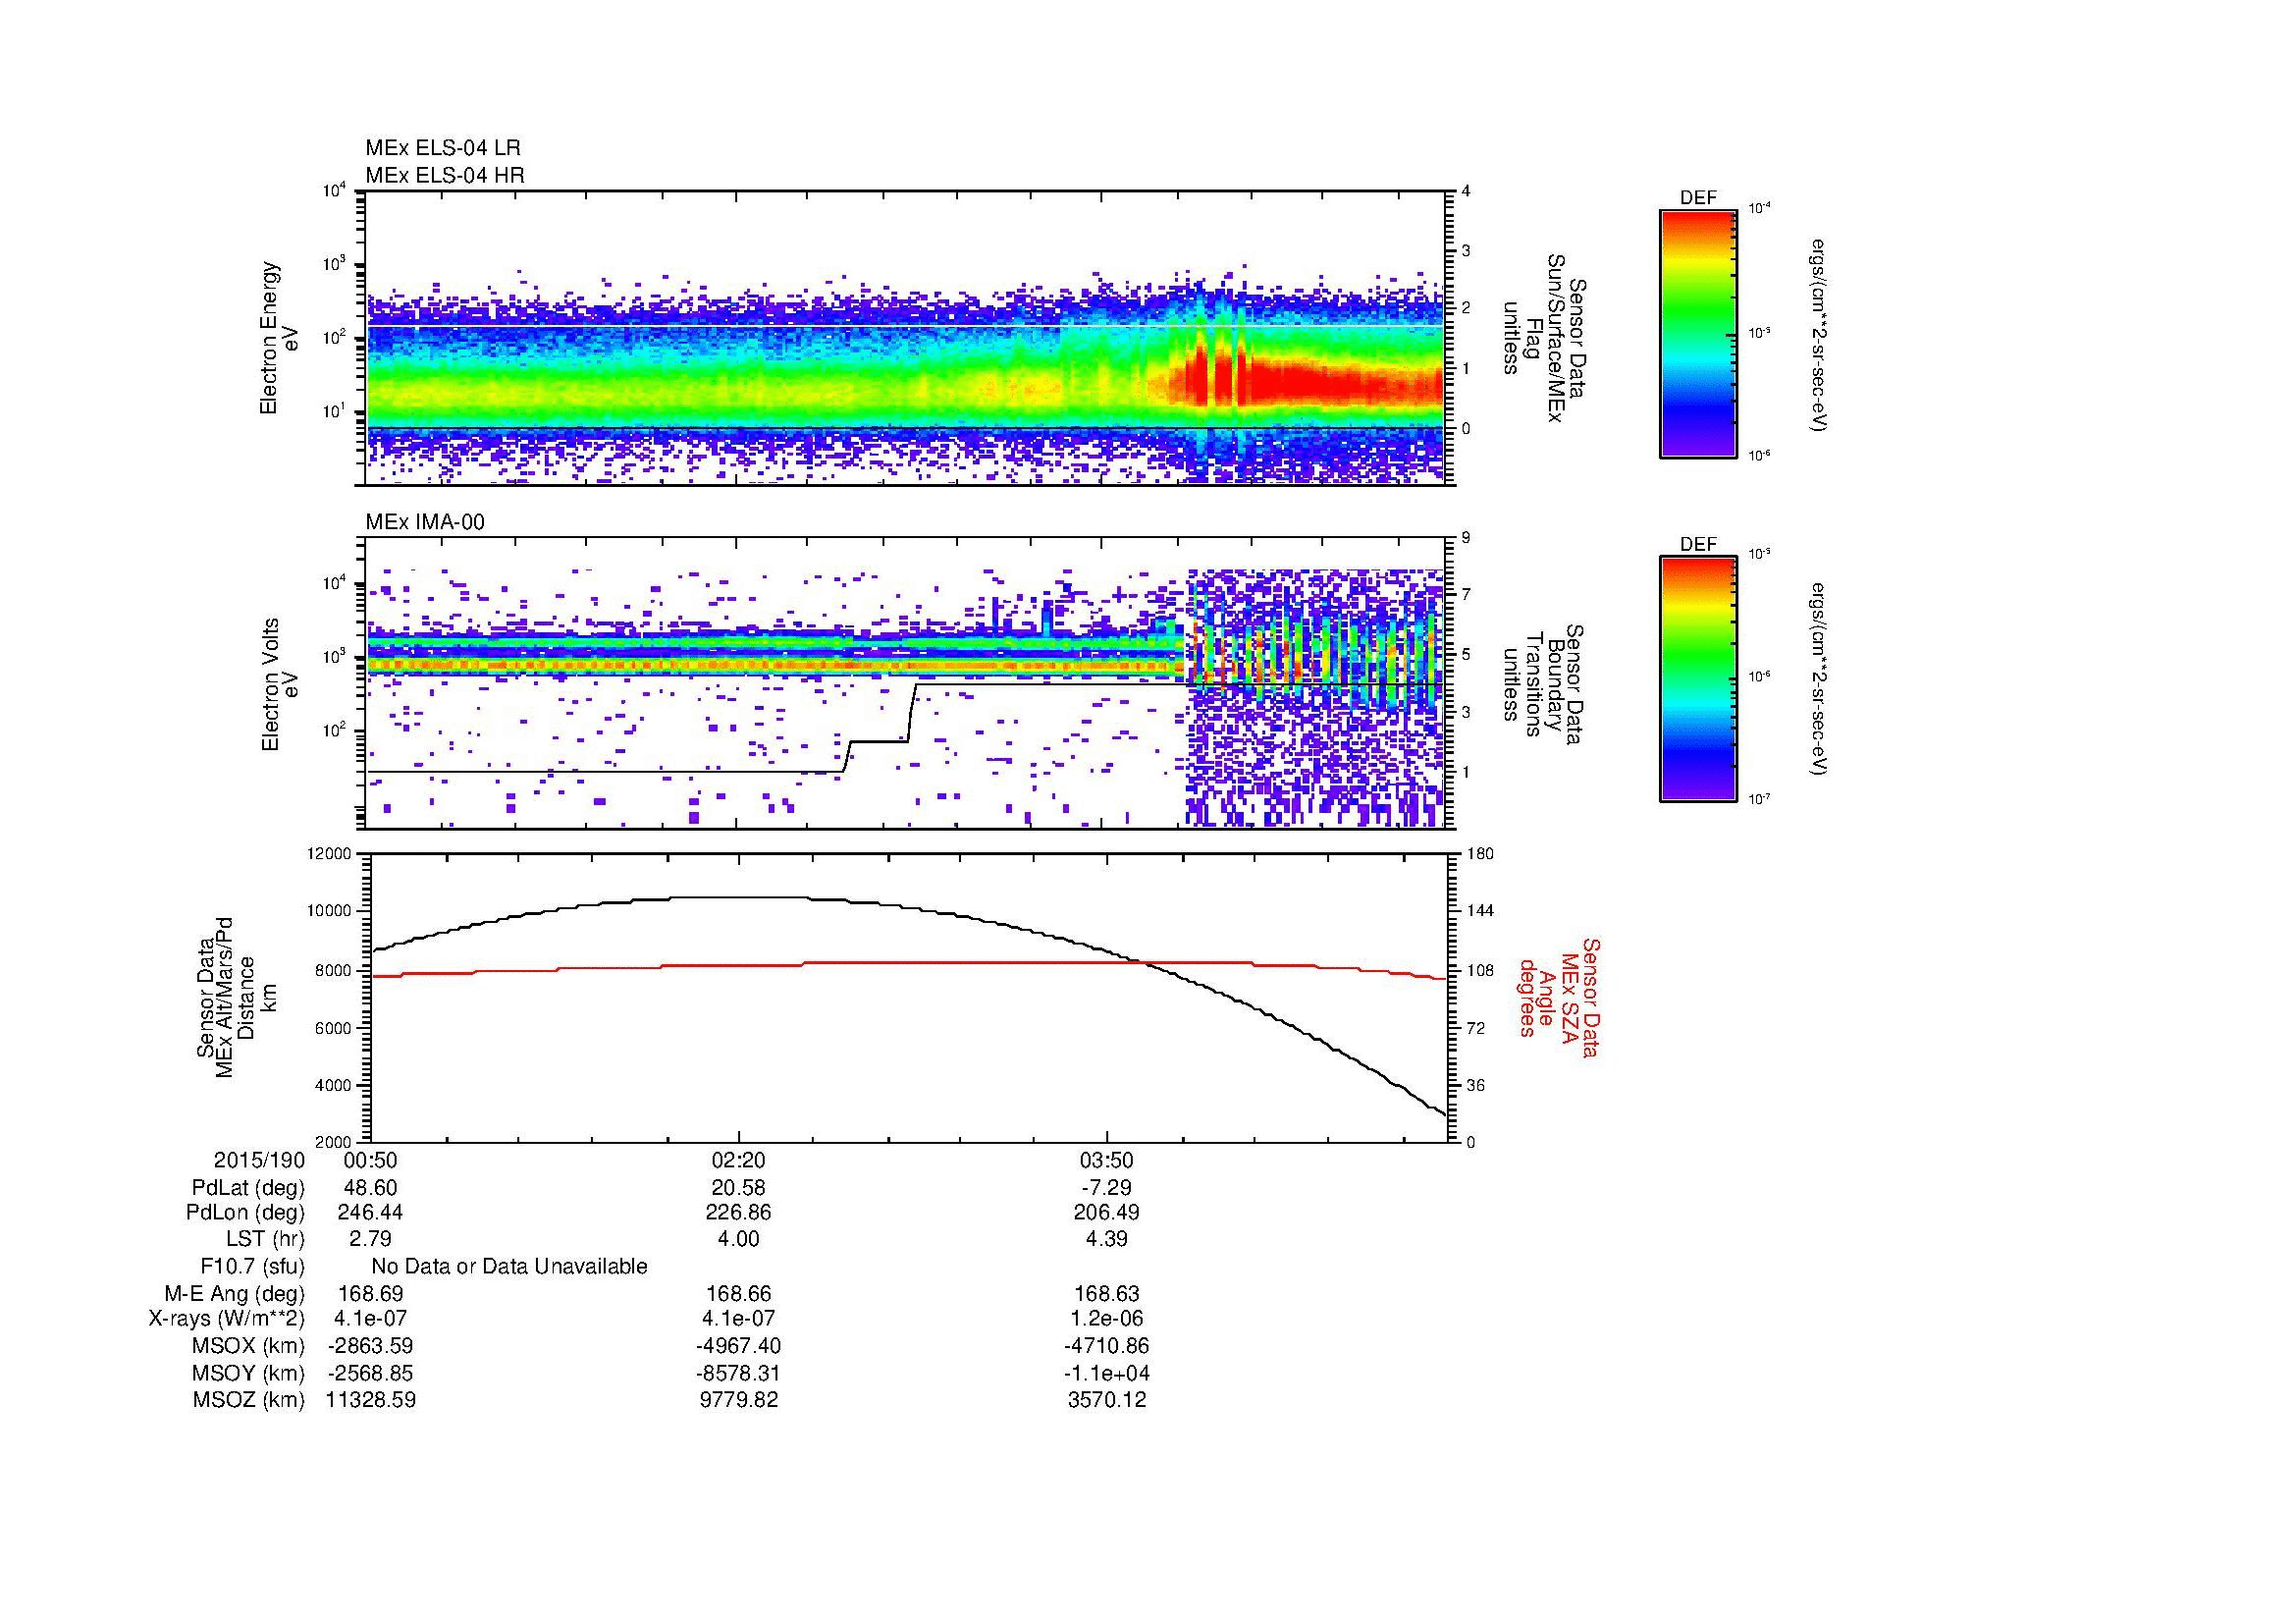2296x1623 pixels.
Task: Select the date label '2015/190'
Action: (259, 1160)
